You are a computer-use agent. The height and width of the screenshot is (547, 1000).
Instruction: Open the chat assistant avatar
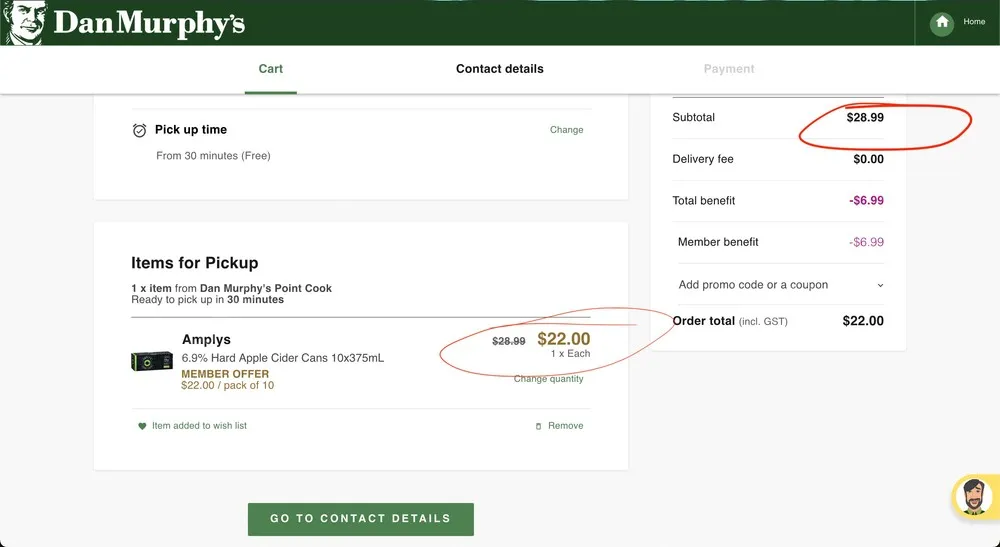click(972, 497)
